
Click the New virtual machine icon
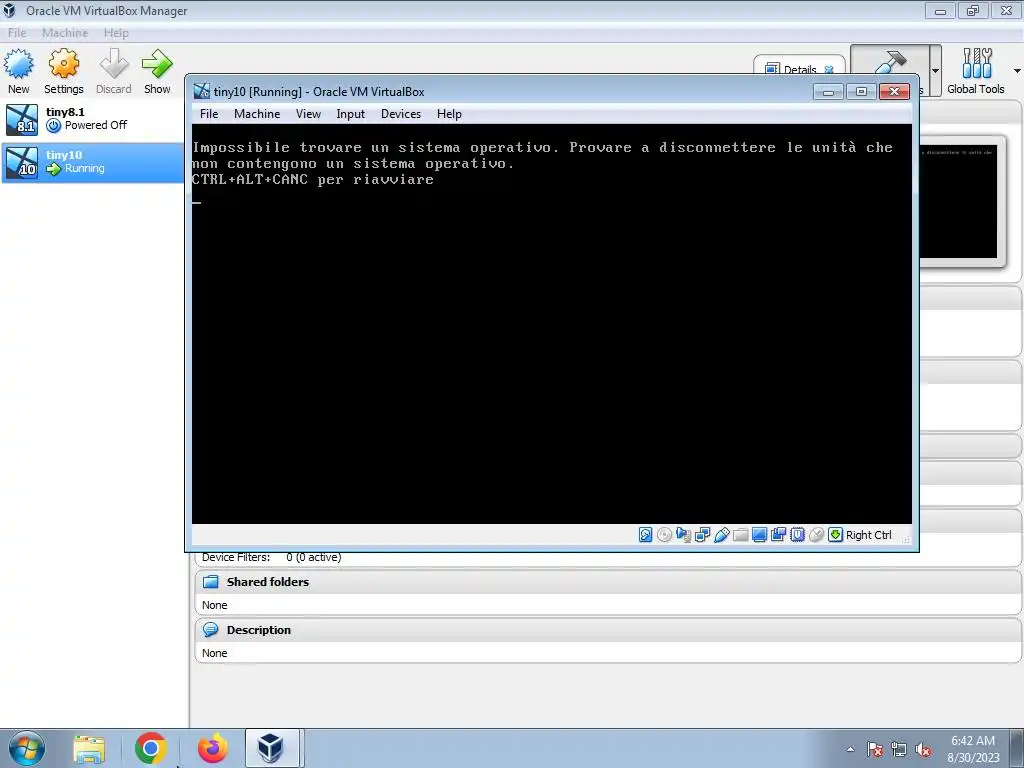[18, 64]
